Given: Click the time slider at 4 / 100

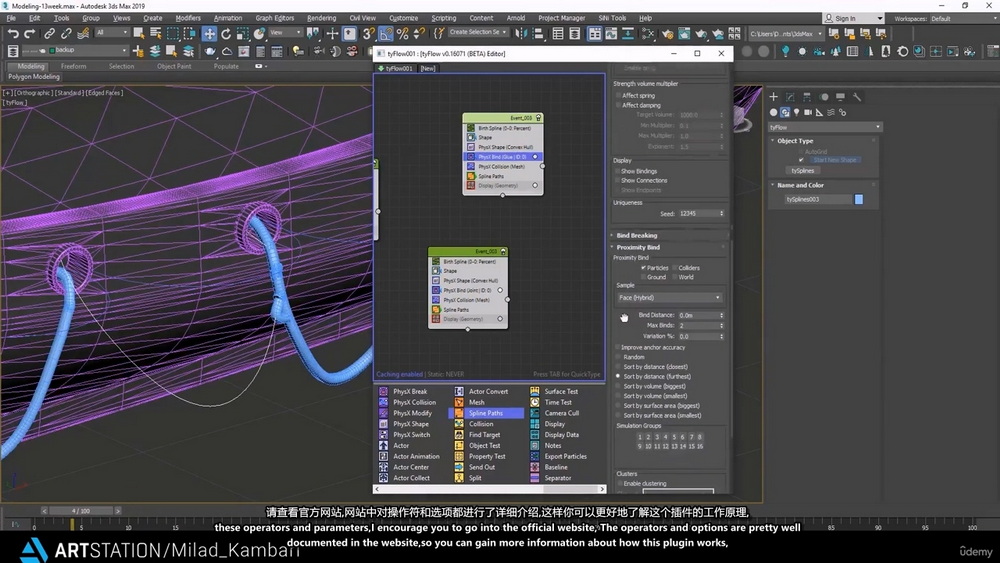Looking at the screenshot, I should point(80,511).
